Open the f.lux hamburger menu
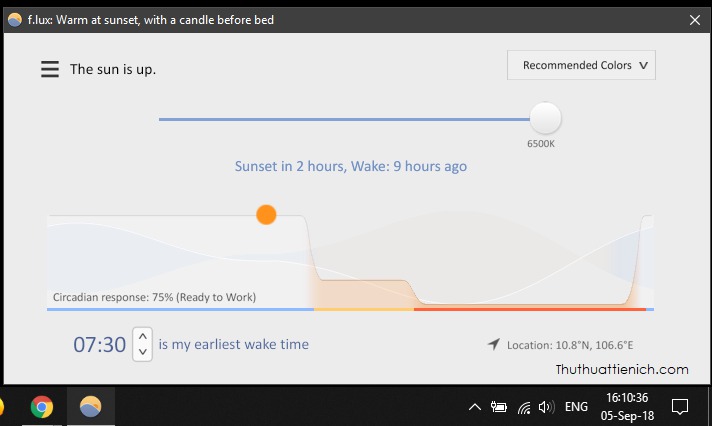The image size is (712, 426). point(50,69)
